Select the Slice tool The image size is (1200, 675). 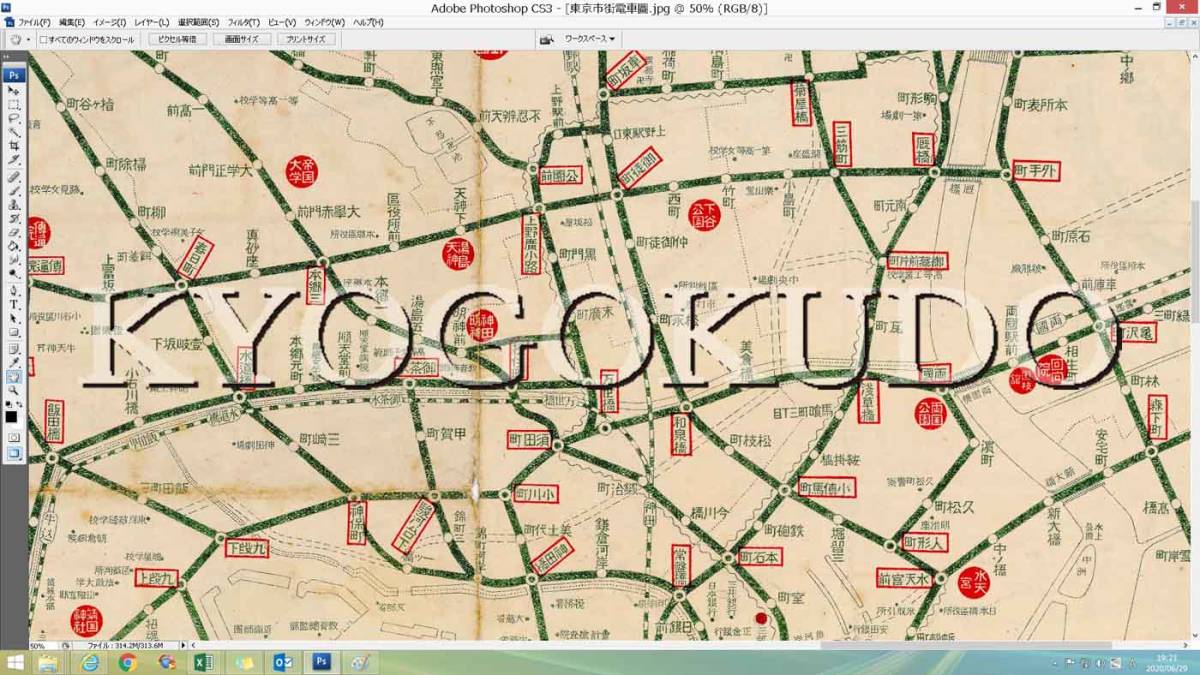click(14, 160)
